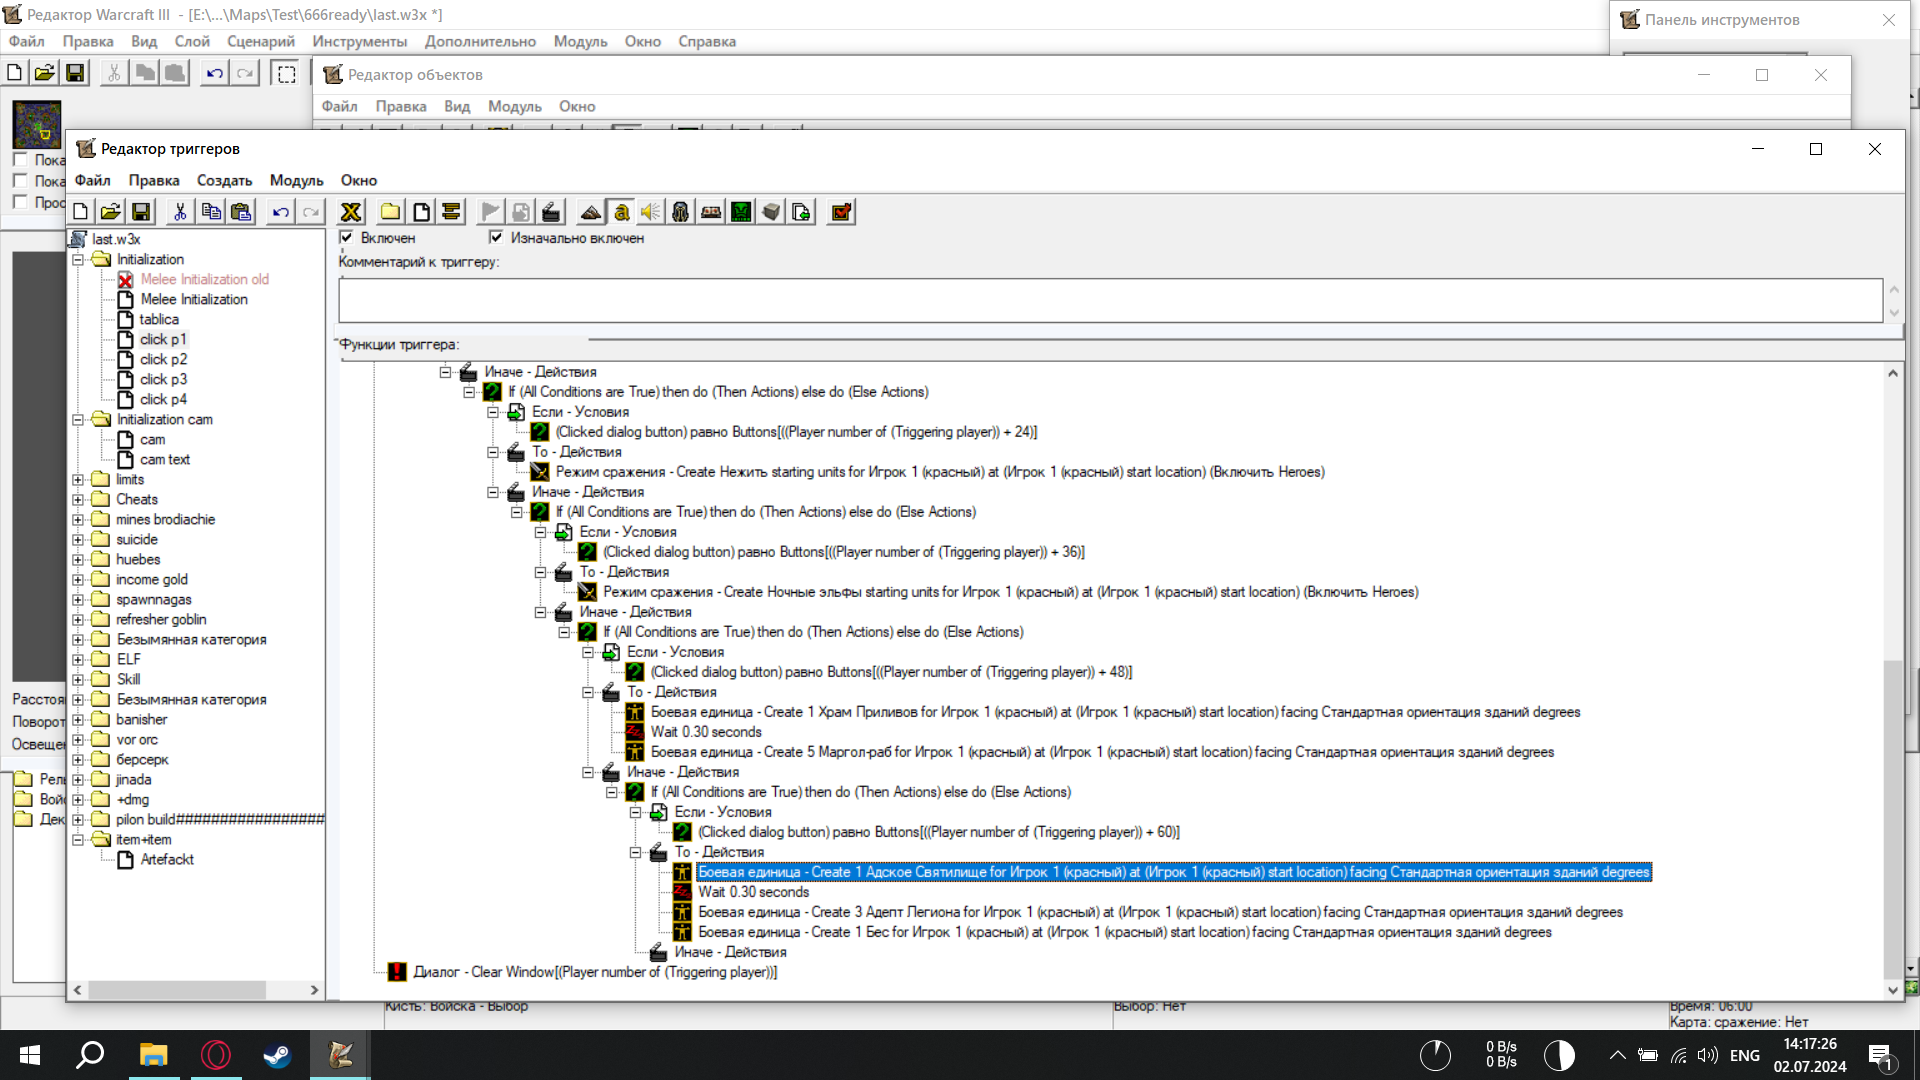
Task: Cut selection with Trigger Editor scissors icon
Action: click(180, 212)
